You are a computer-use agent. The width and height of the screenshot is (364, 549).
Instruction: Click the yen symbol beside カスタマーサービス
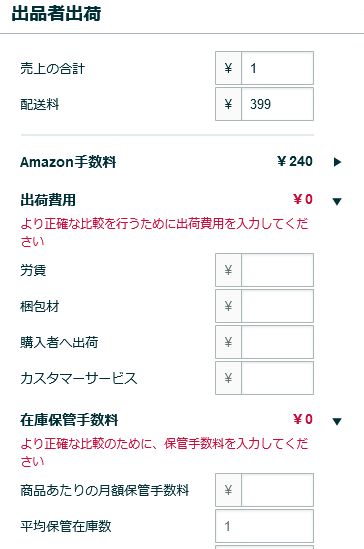coord(228,378)
